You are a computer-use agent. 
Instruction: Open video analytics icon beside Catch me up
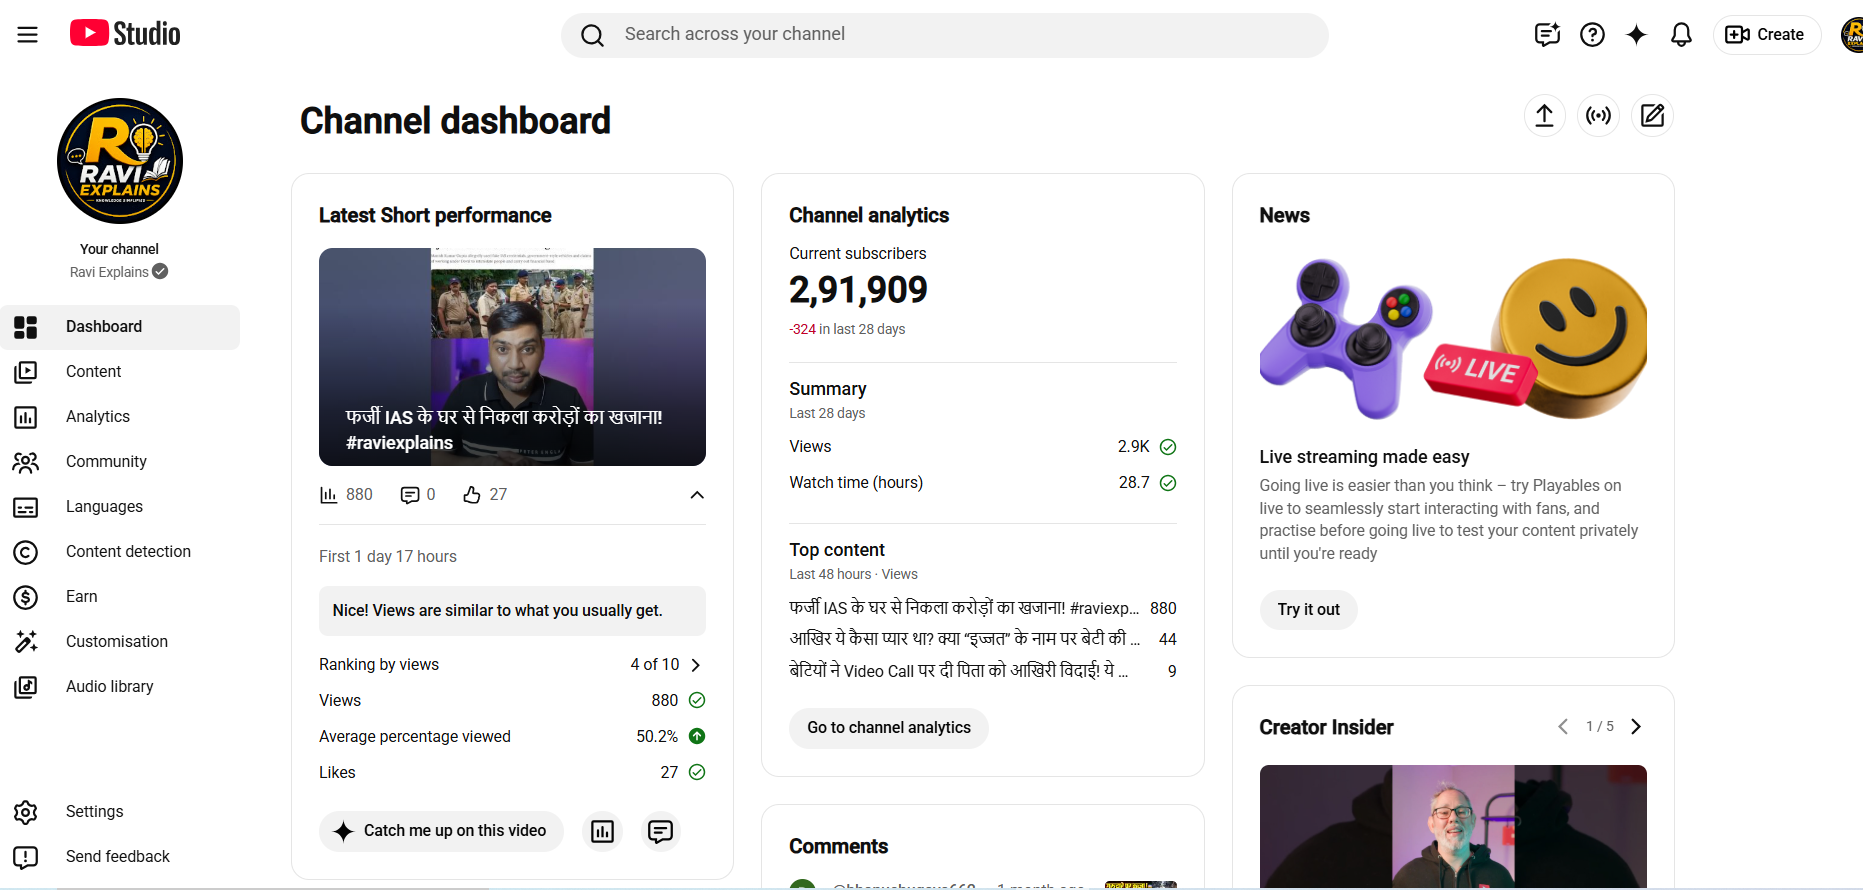(x=602, y=831)
